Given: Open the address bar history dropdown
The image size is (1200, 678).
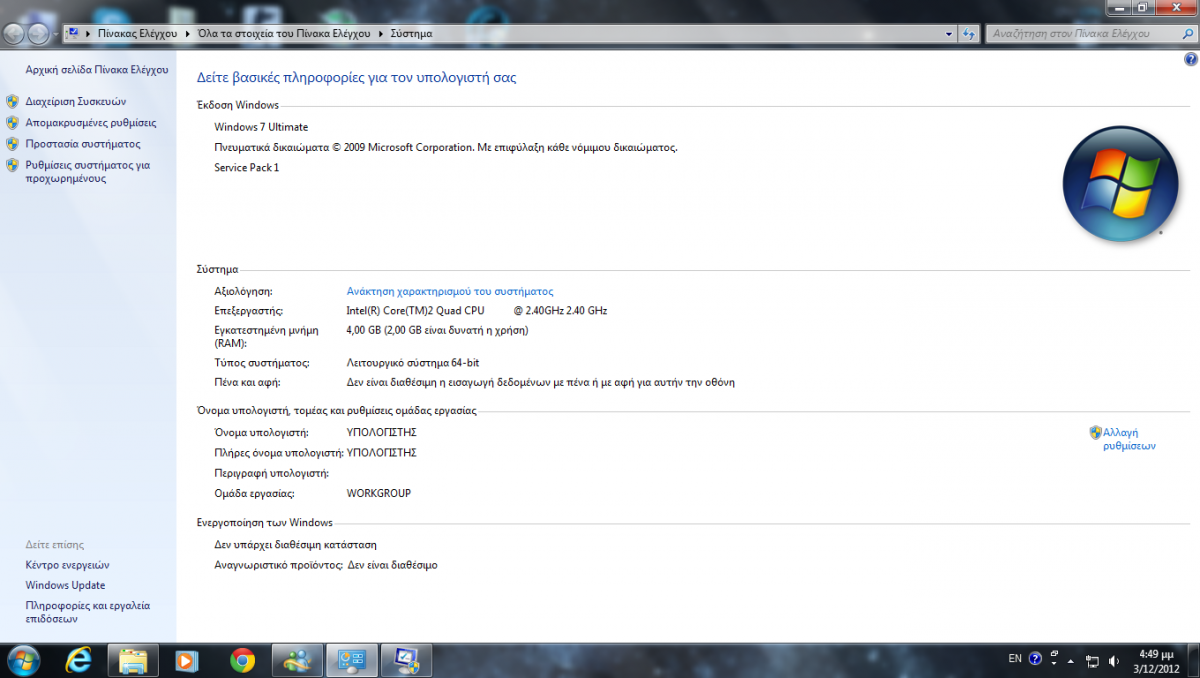Looking at the screenshot, I should tap(949, 33).
